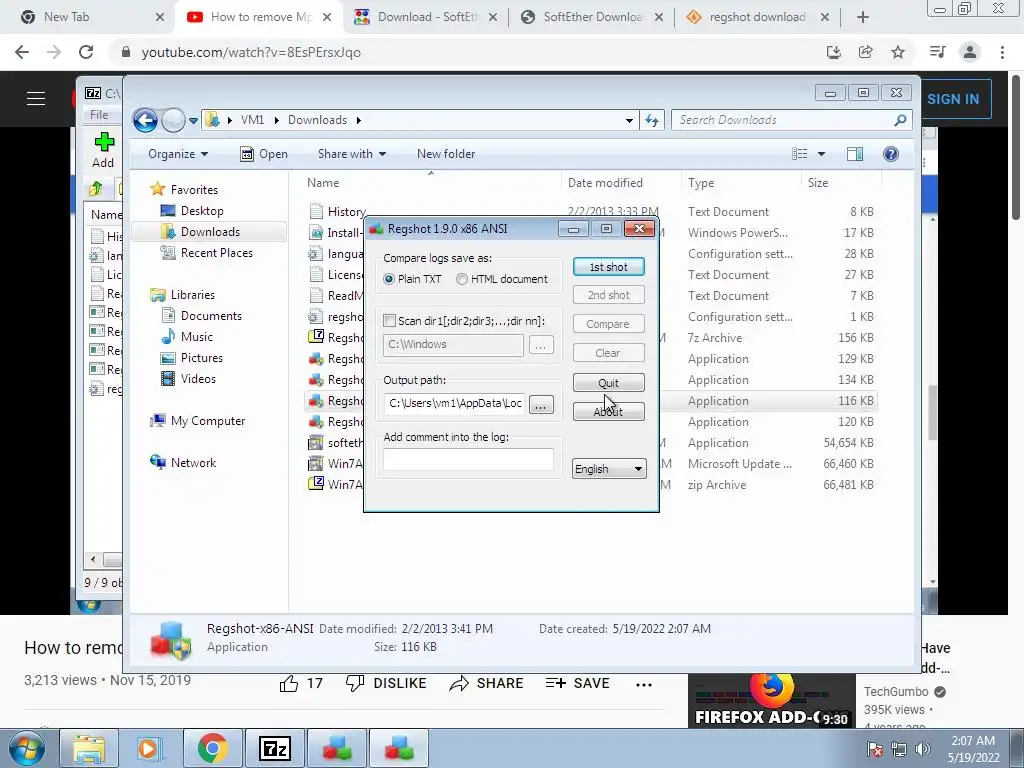The image size is (1024, 768).
Task: Click the Output path browse button
Action: (x=540, y=405)
